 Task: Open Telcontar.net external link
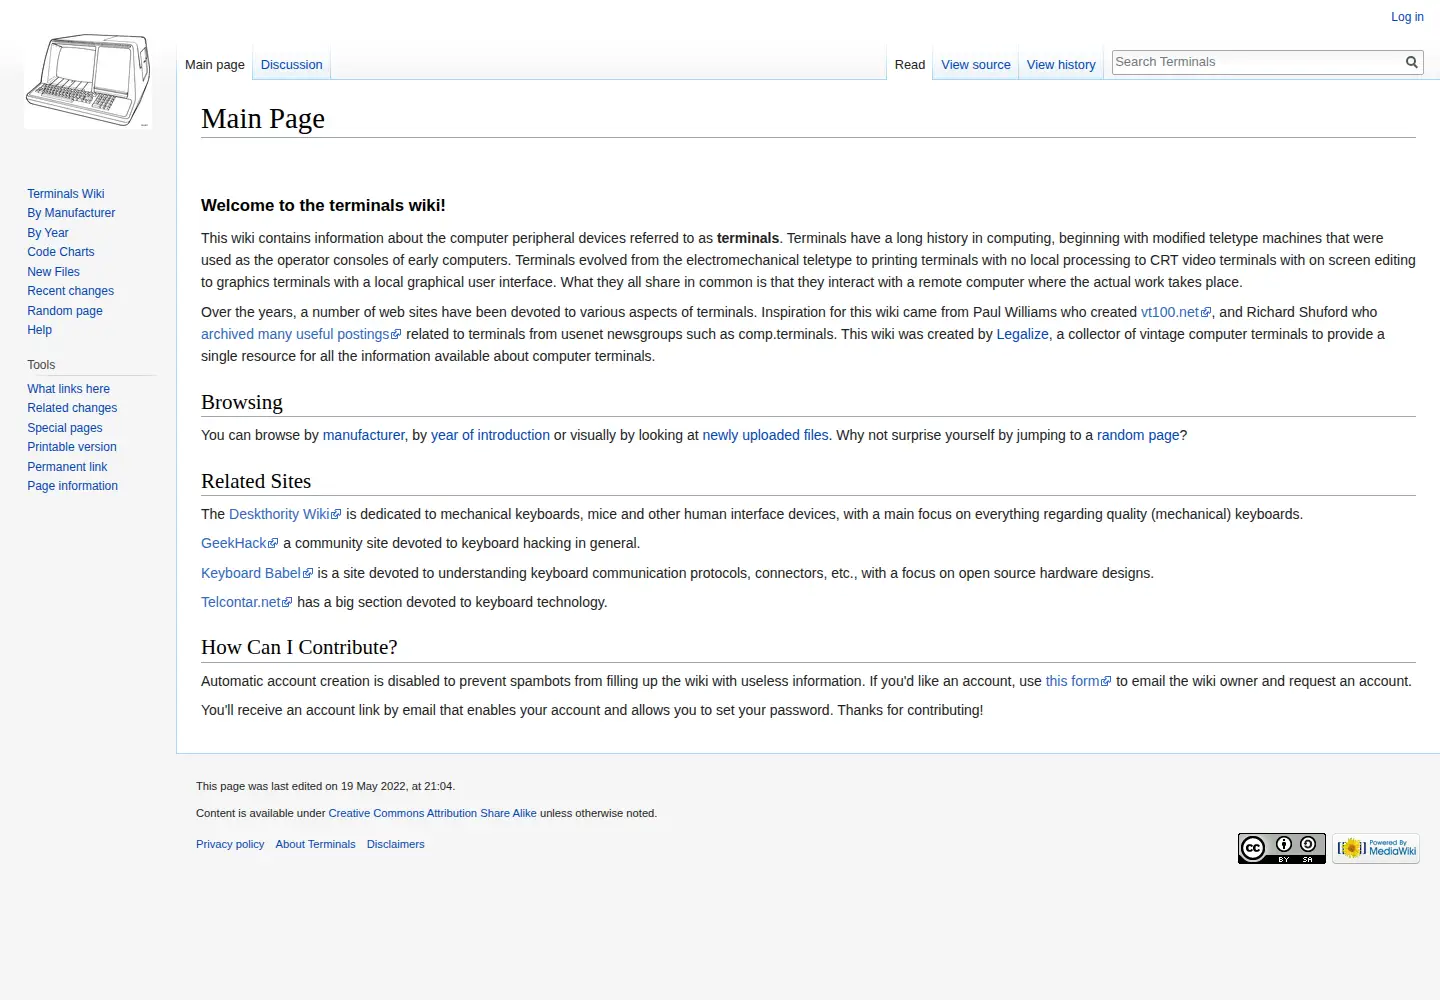tap(247, 602)
